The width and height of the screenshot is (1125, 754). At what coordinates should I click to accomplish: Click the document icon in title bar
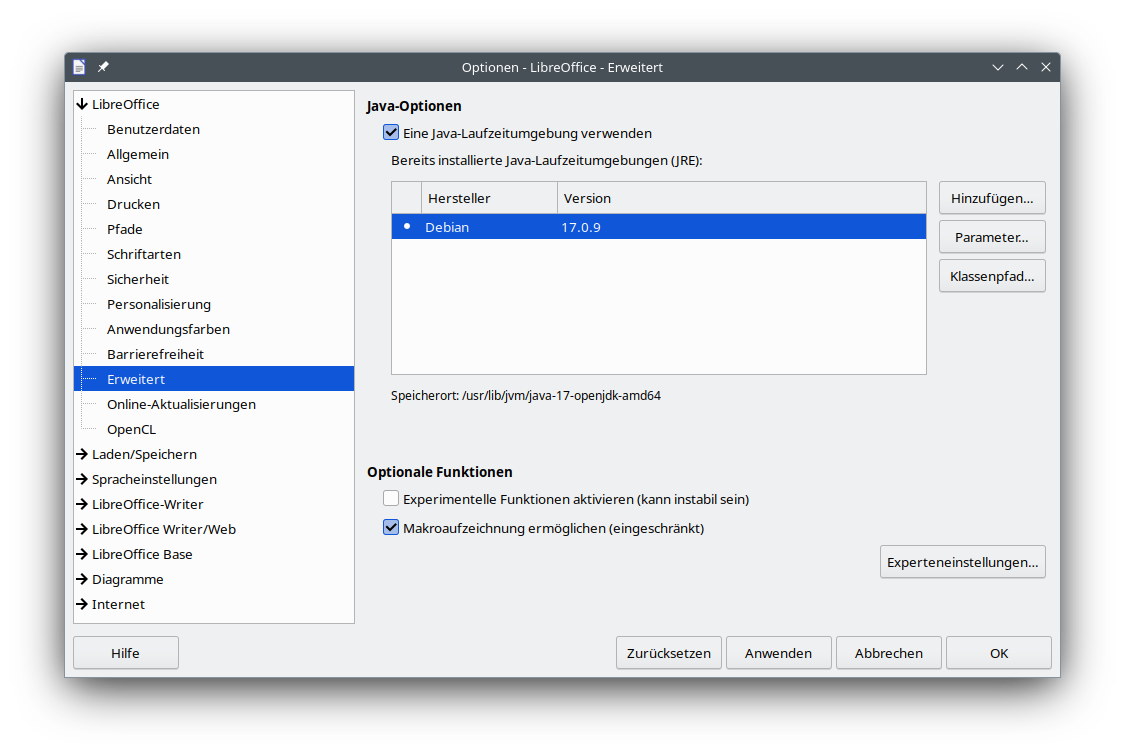(x=80, y=67)
